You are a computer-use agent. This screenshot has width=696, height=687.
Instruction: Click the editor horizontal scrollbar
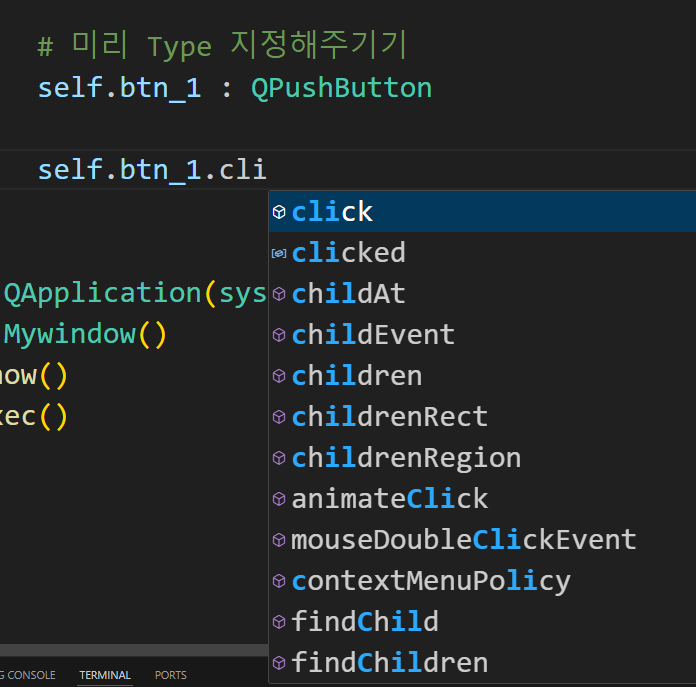click(134, 650)
